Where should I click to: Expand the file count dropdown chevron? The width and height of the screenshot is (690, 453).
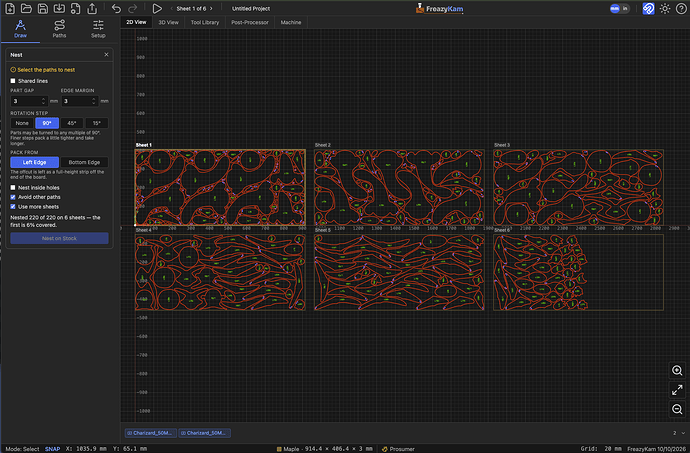click(x=683, y=433)
